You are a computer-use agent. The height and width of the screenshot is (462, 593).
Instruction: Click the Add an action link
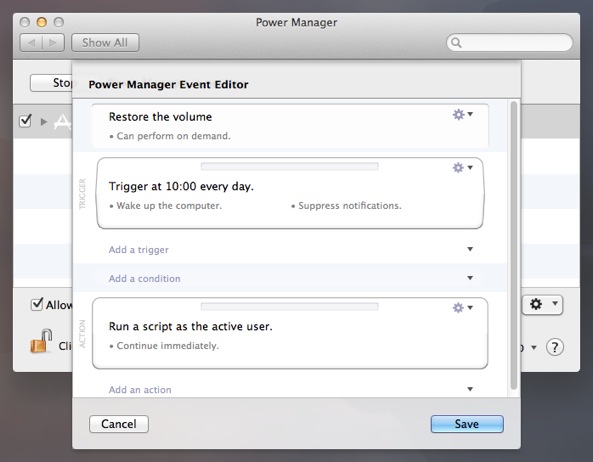tap(140, 390)
